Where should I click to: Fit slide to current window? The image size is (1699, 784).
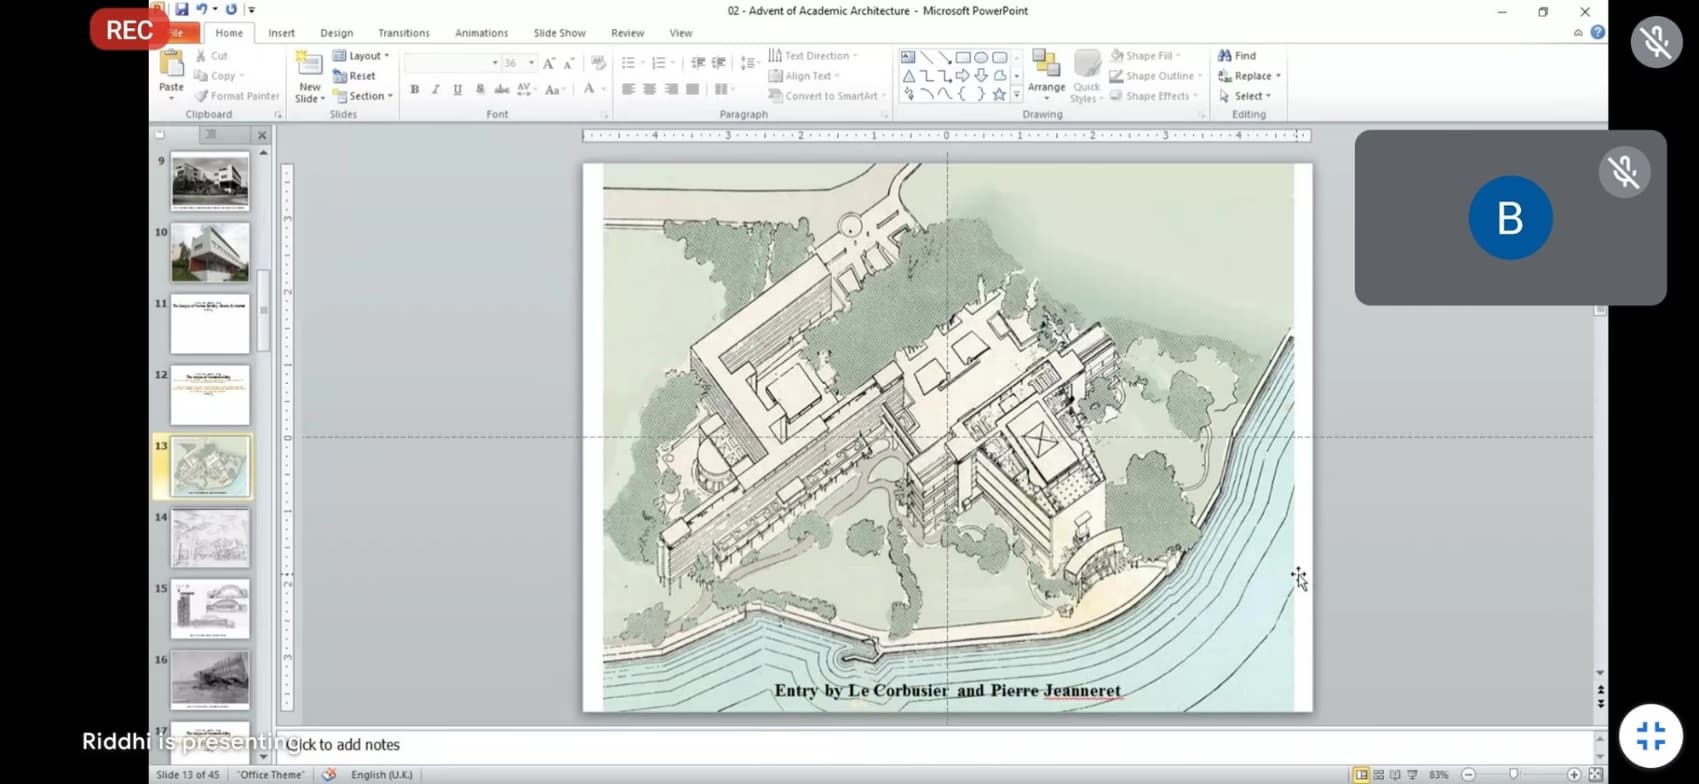coord(1596,774)
